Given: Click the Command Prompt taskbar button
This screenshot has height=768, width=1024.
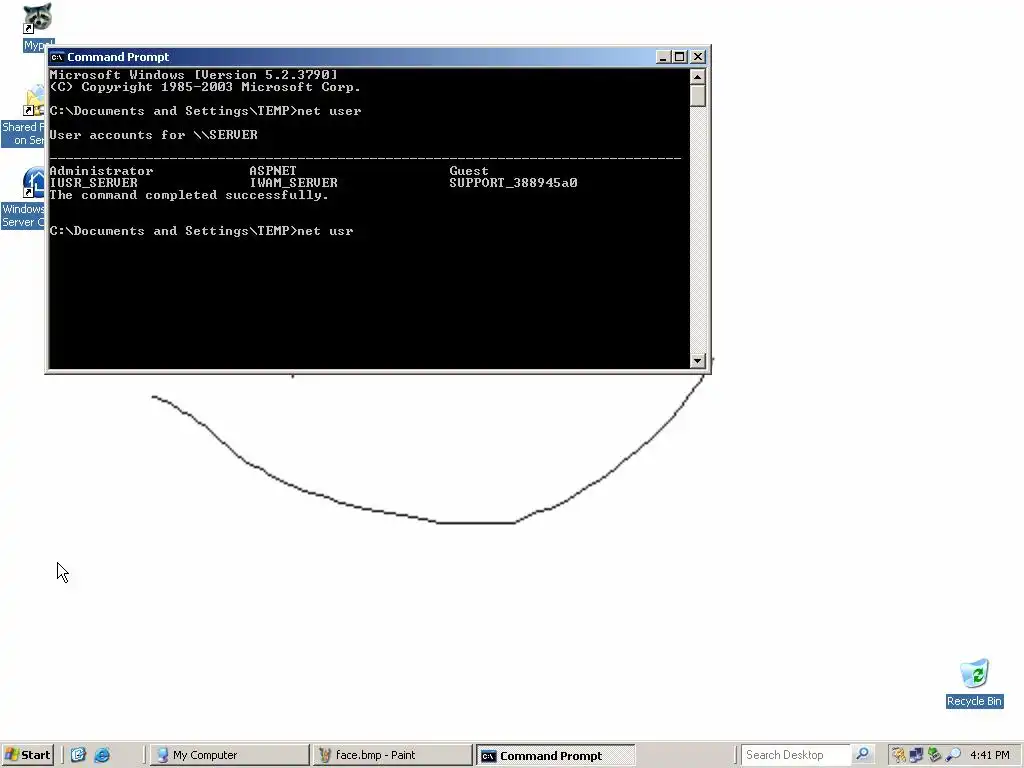Looking at the screenshot, I should coord(555,756).
